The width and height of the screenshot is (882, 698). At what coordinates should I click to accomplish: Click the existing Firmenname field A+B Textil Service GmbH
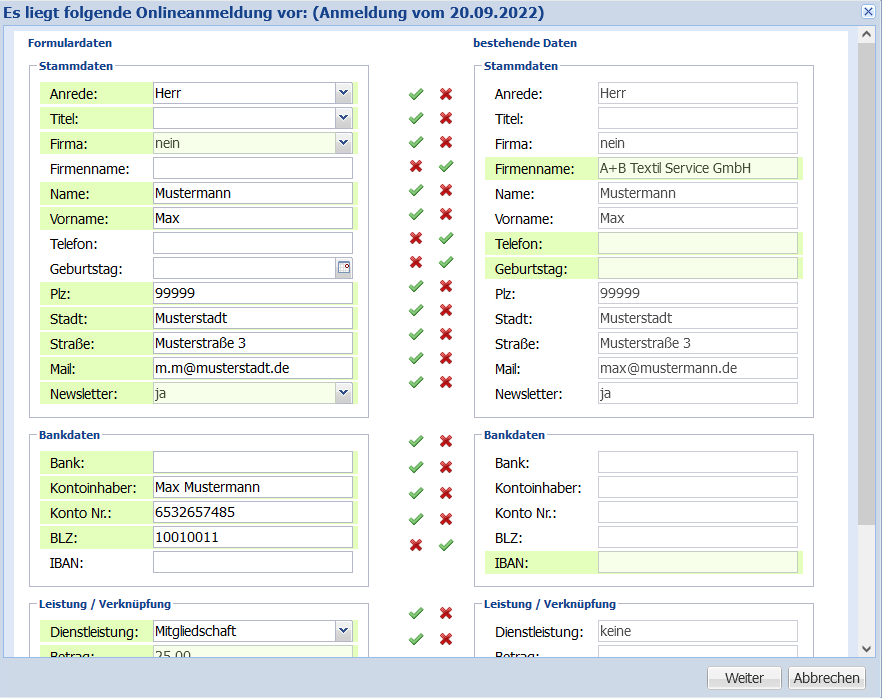[x=698, y=168]
